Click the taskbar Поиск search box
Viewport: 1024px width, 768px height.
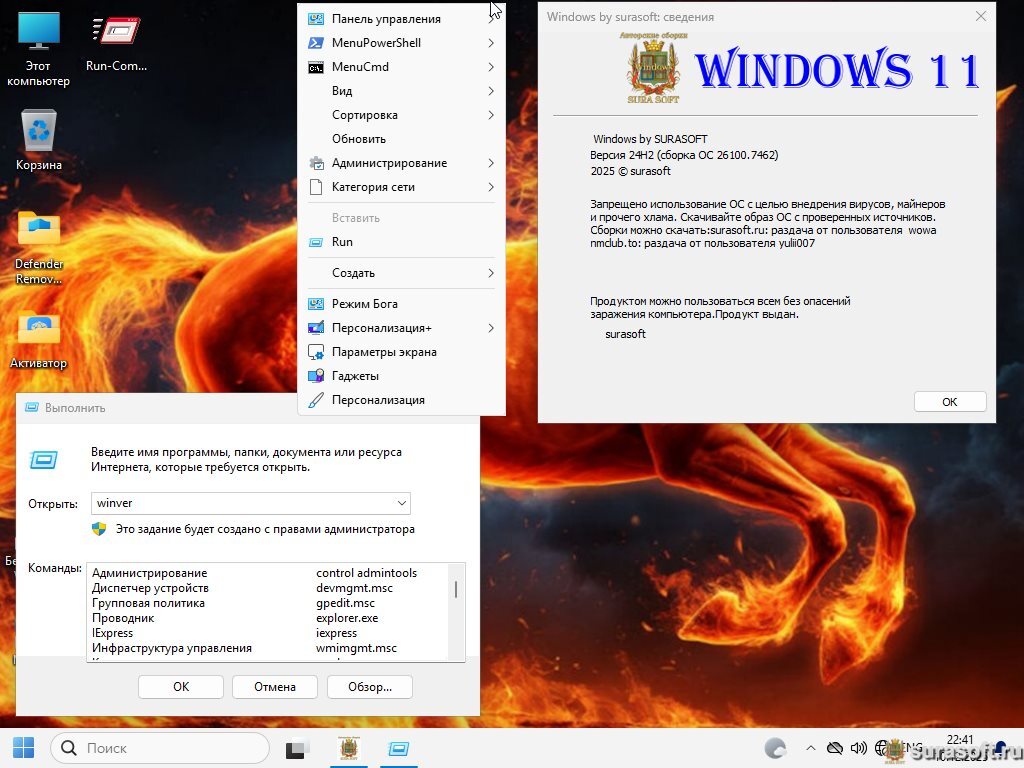[160, 748]
